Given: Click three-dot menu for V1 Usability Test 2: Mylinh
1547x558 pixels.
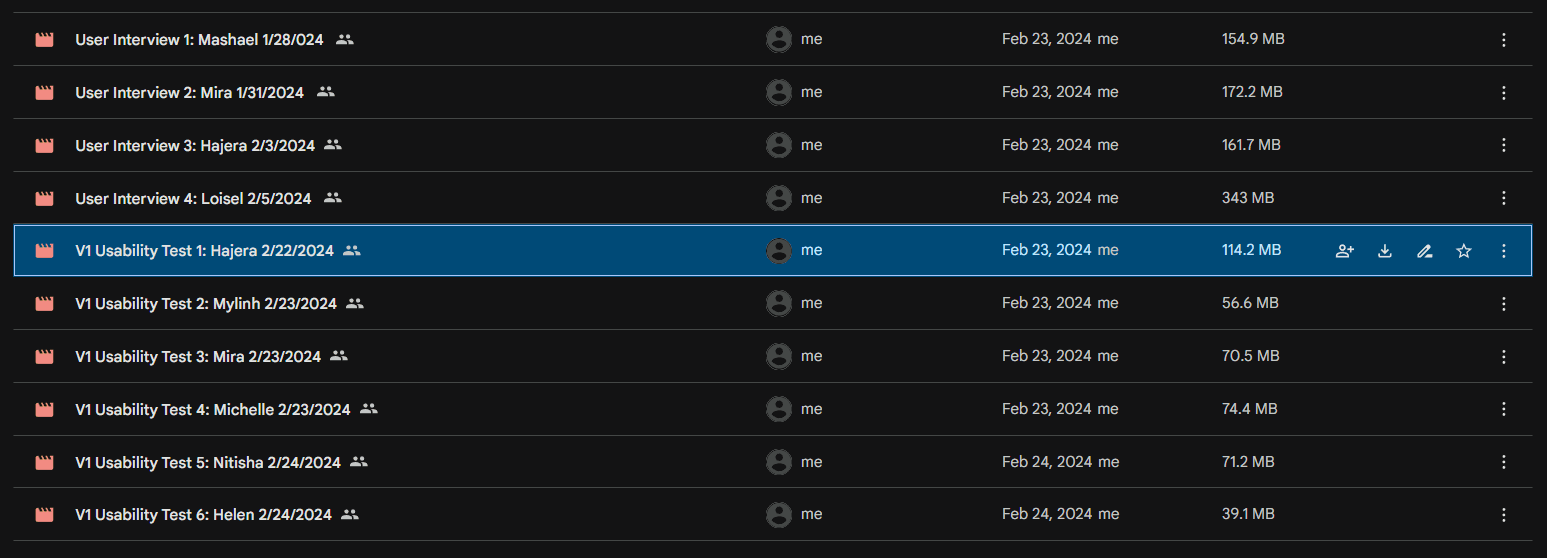Looking at the screenshot, I should point(1504,303).
